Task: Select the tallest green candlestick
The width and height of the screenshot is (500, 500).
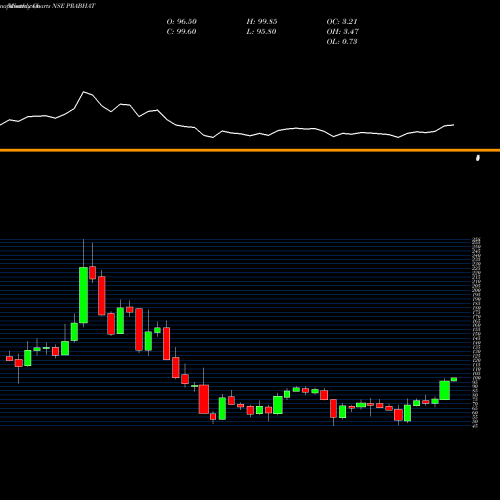Action: (x=83, y=295)
